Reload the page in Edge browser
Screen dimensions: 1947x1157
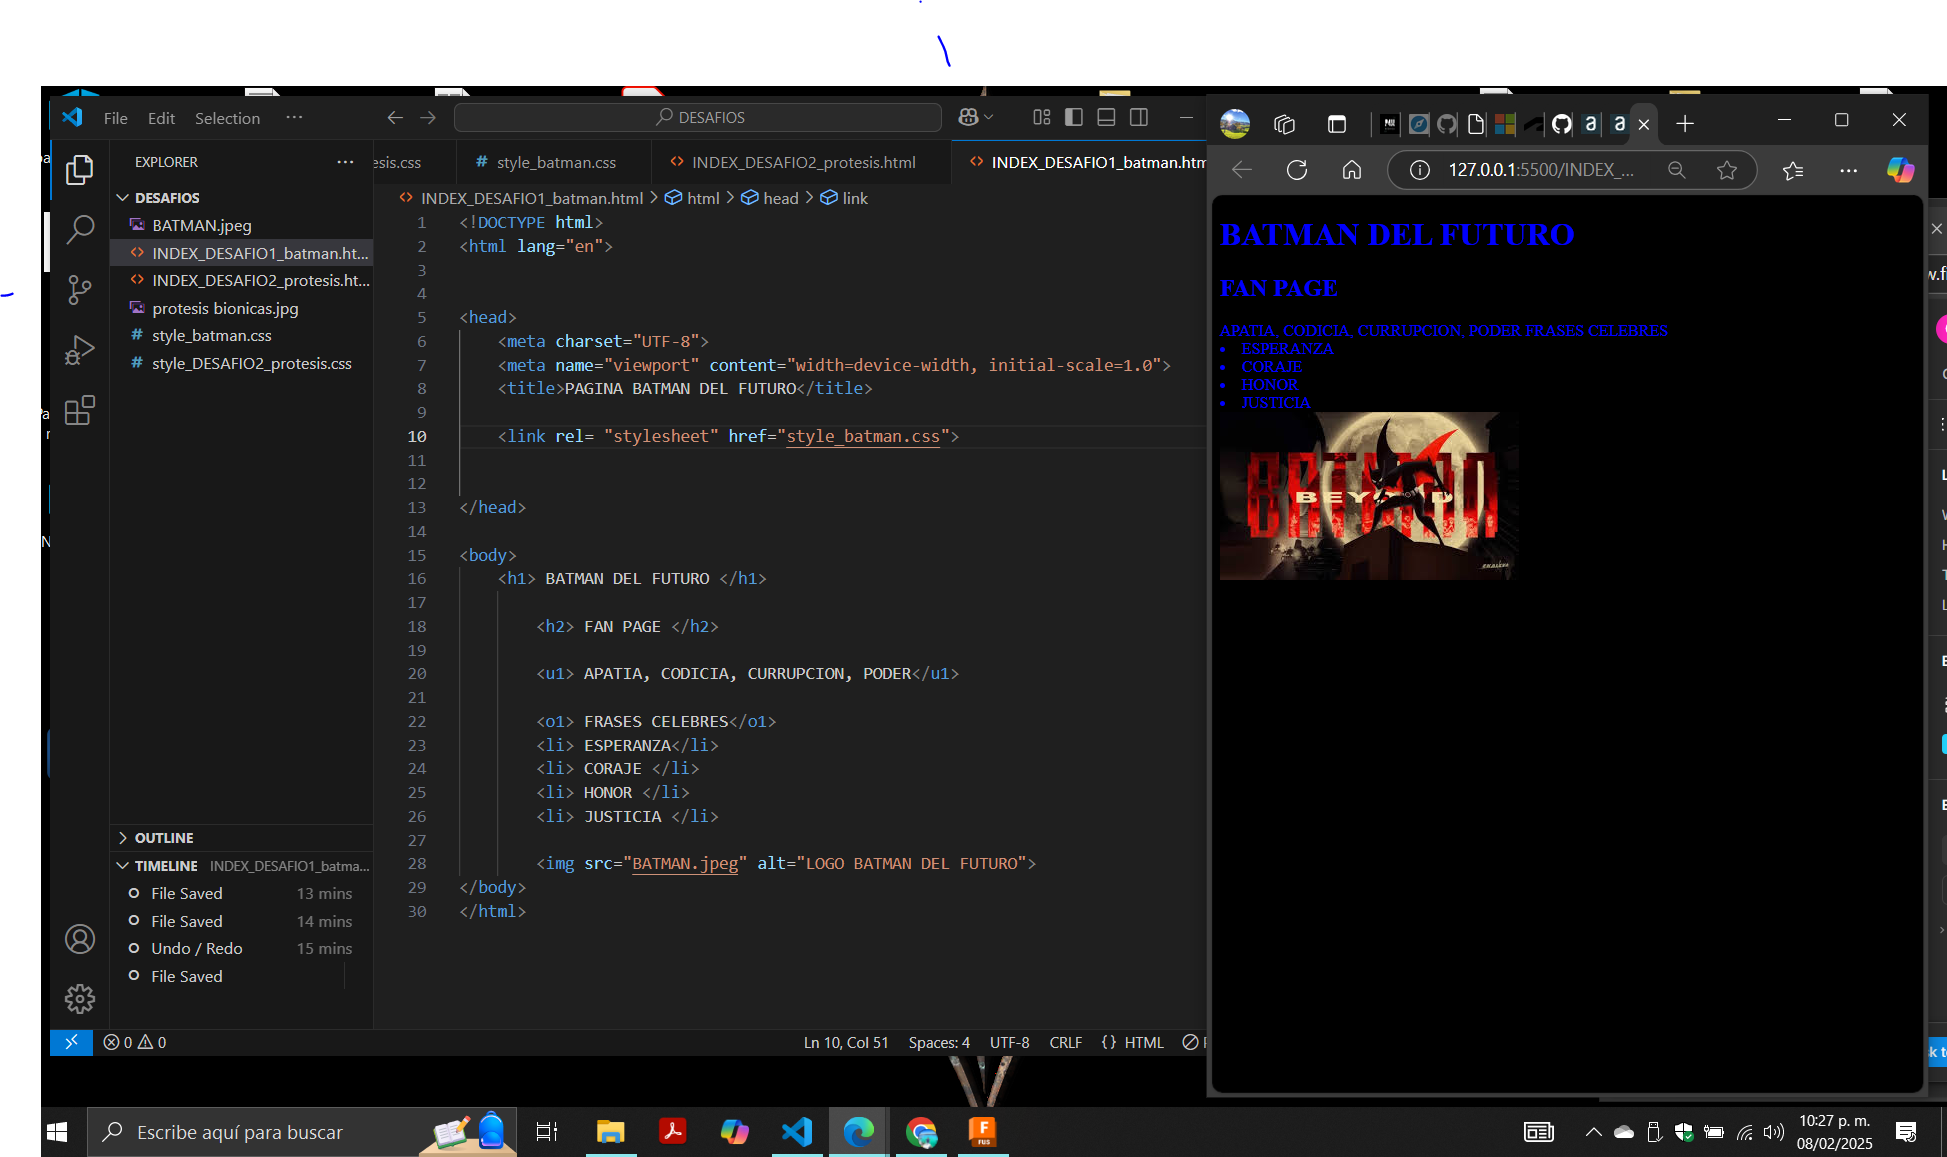point(1297,170)
